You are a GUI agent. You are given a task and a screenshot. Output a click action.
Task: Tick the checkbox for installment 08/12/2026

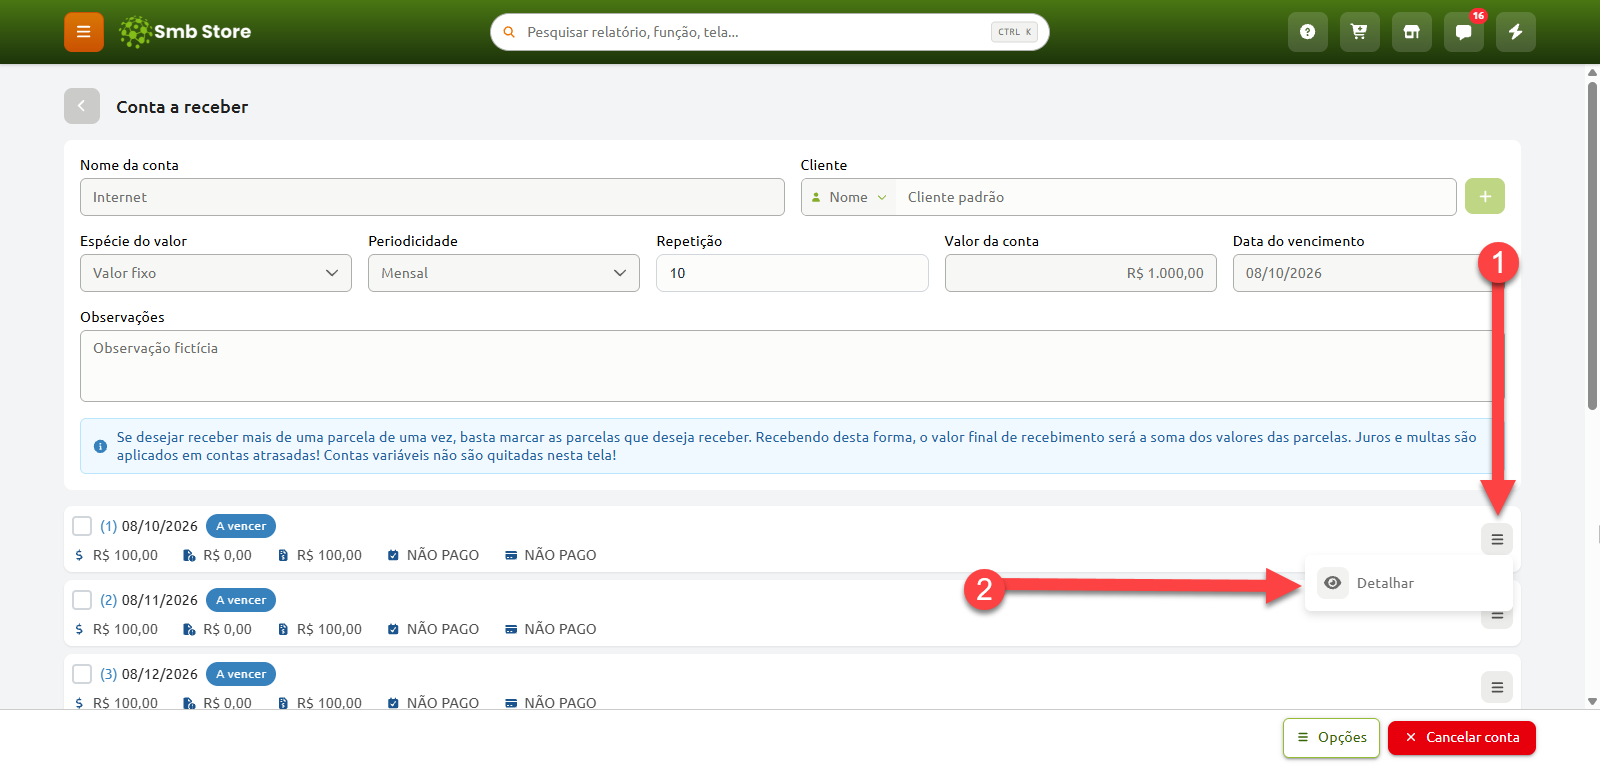pos(82,674)
